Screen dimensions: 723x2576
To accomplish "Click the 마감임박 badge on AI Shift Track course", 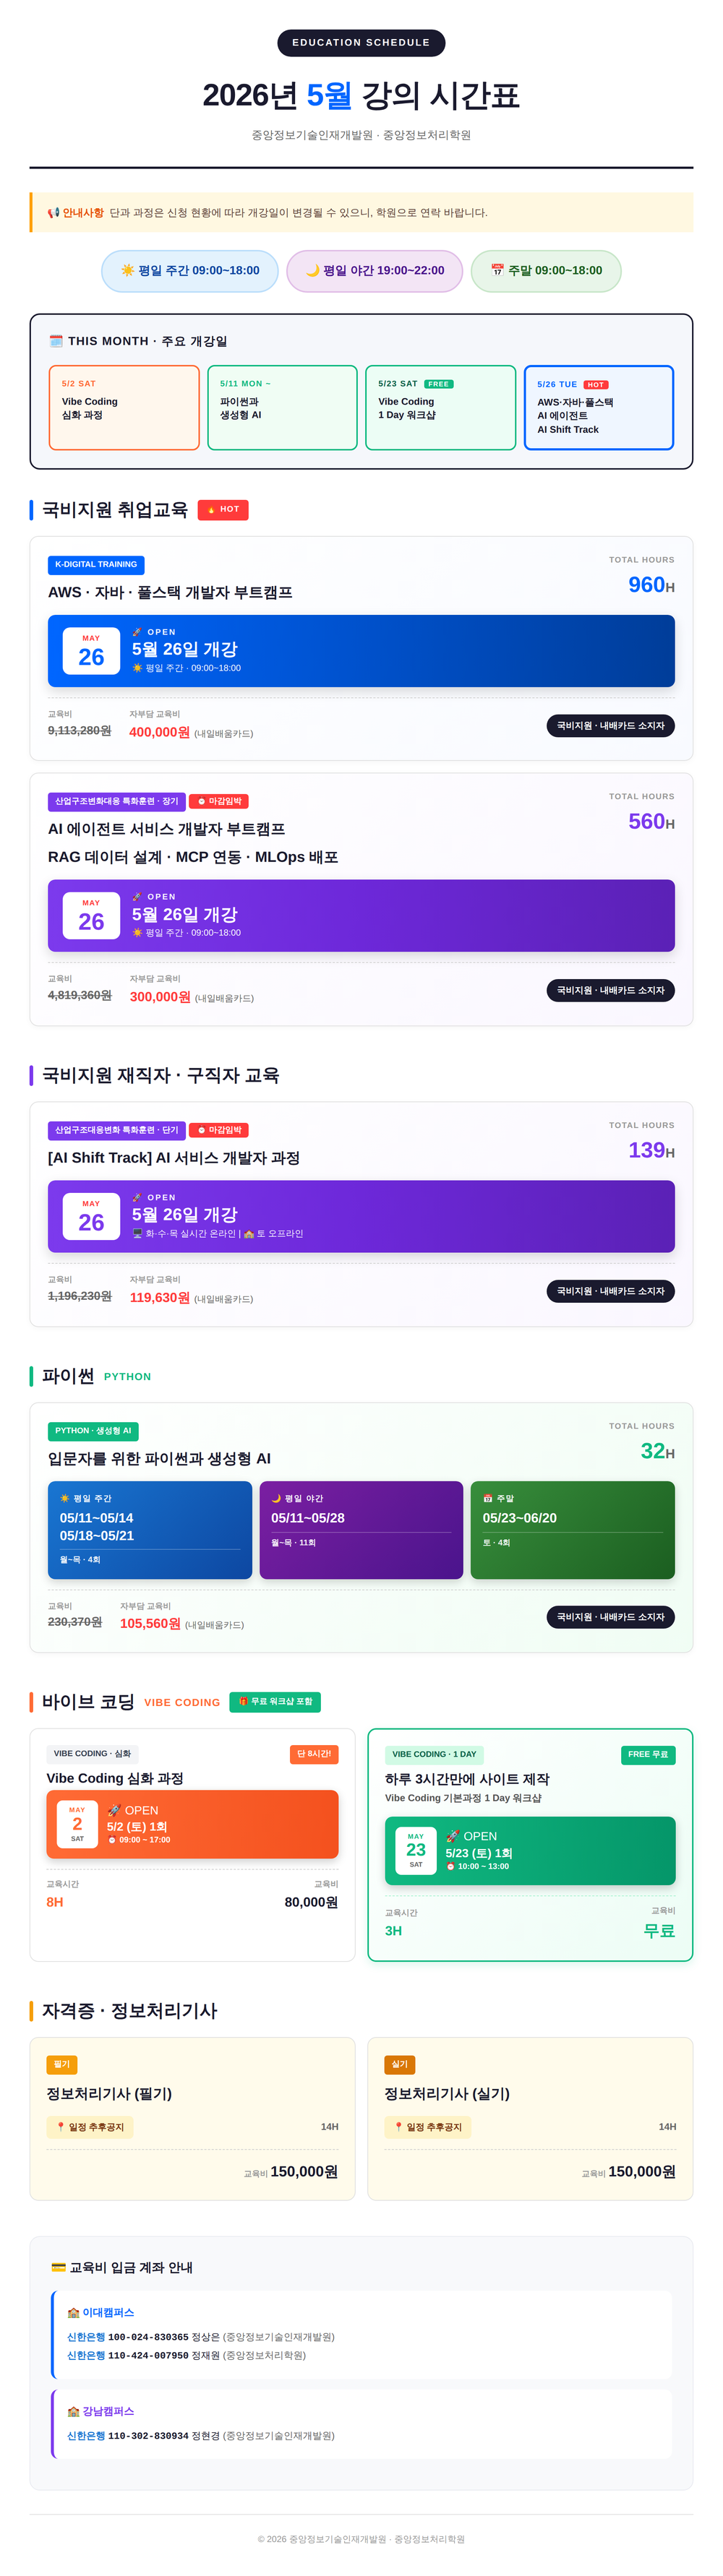I will [x=219, y=1130].
